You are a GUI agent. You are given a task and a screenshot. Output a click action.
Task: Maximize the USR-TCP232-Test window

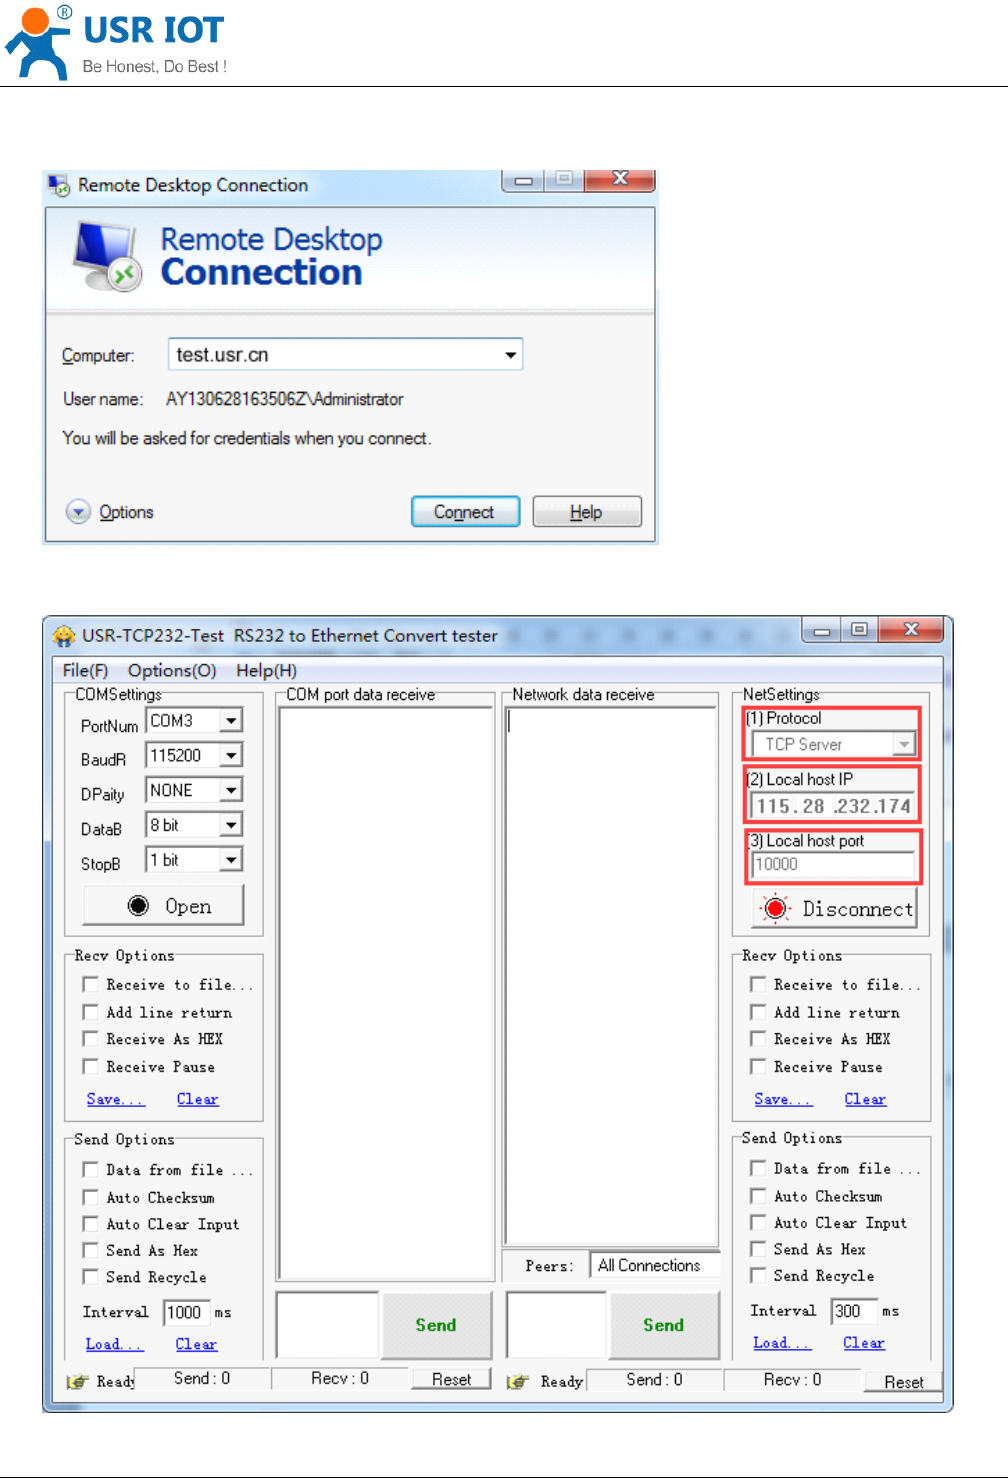point(859,630)
